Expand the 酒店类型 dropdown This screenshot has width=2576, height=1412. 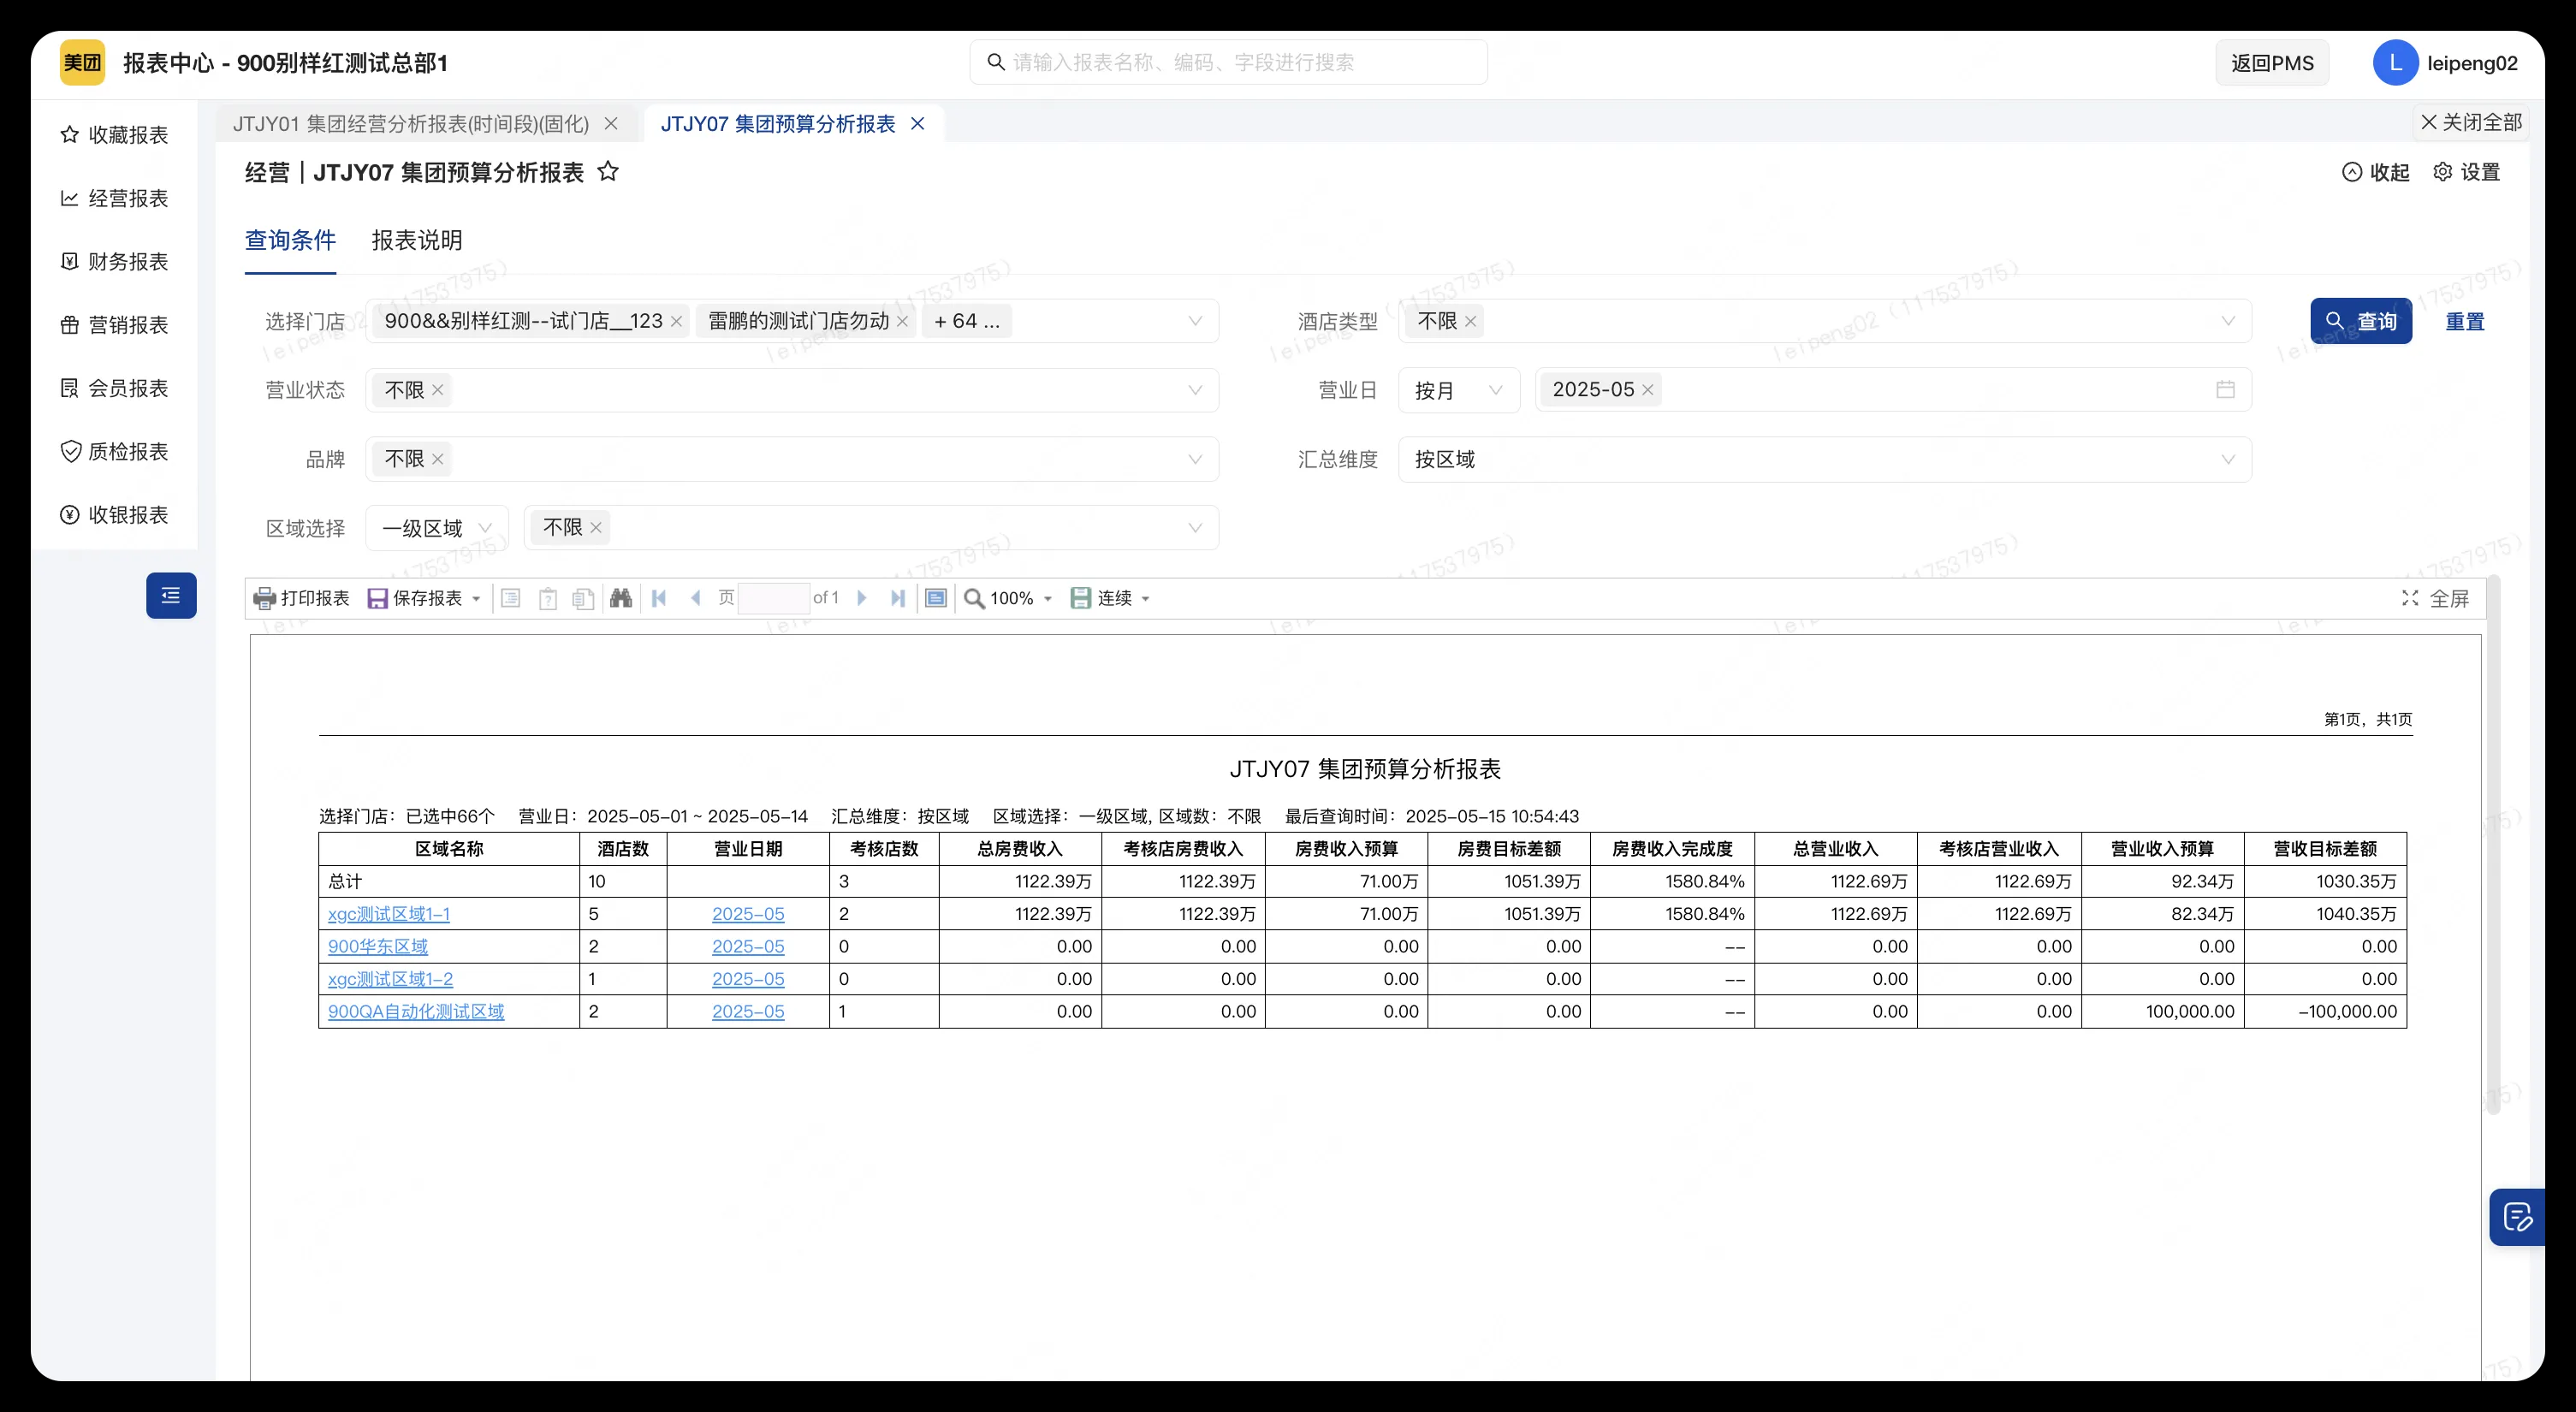click(x=2228, y=322)
